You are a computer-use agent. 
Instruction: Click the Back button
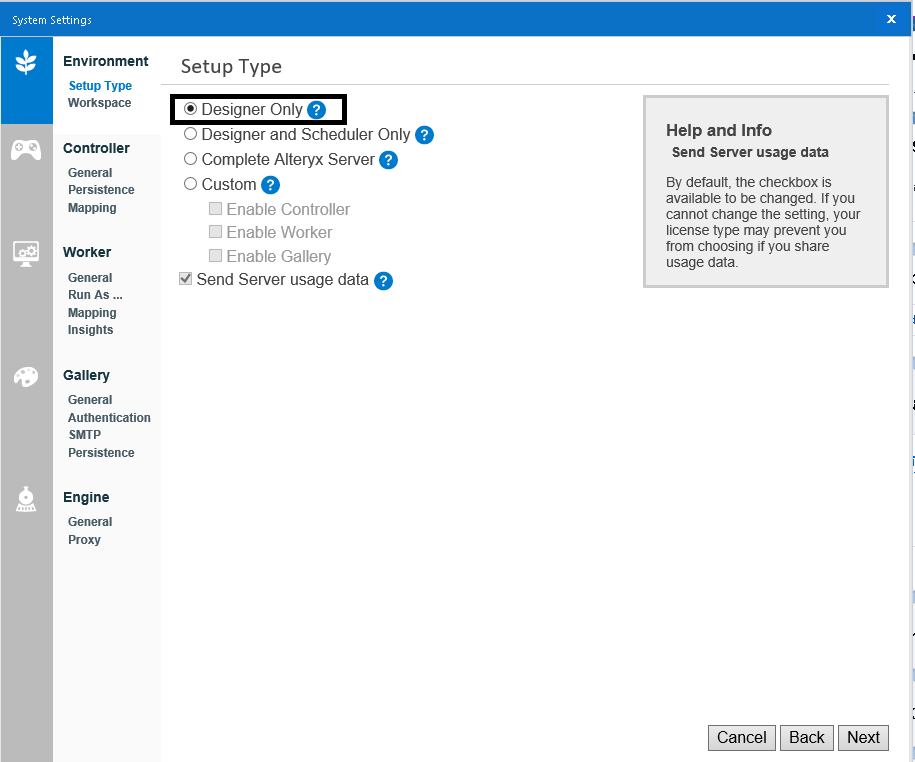click(806, 737)
